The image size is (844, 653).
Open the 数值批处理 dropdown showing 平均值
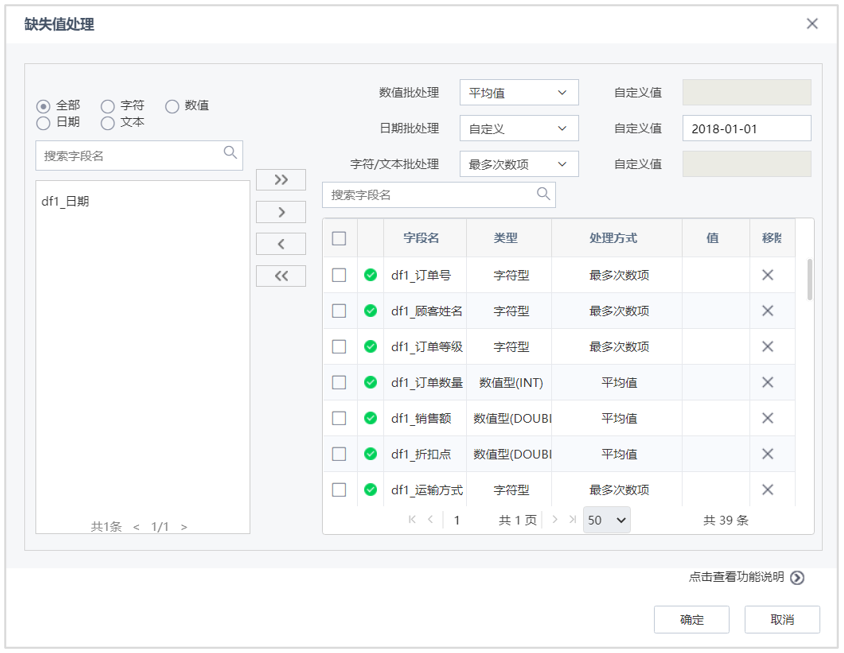pos(518,92)
